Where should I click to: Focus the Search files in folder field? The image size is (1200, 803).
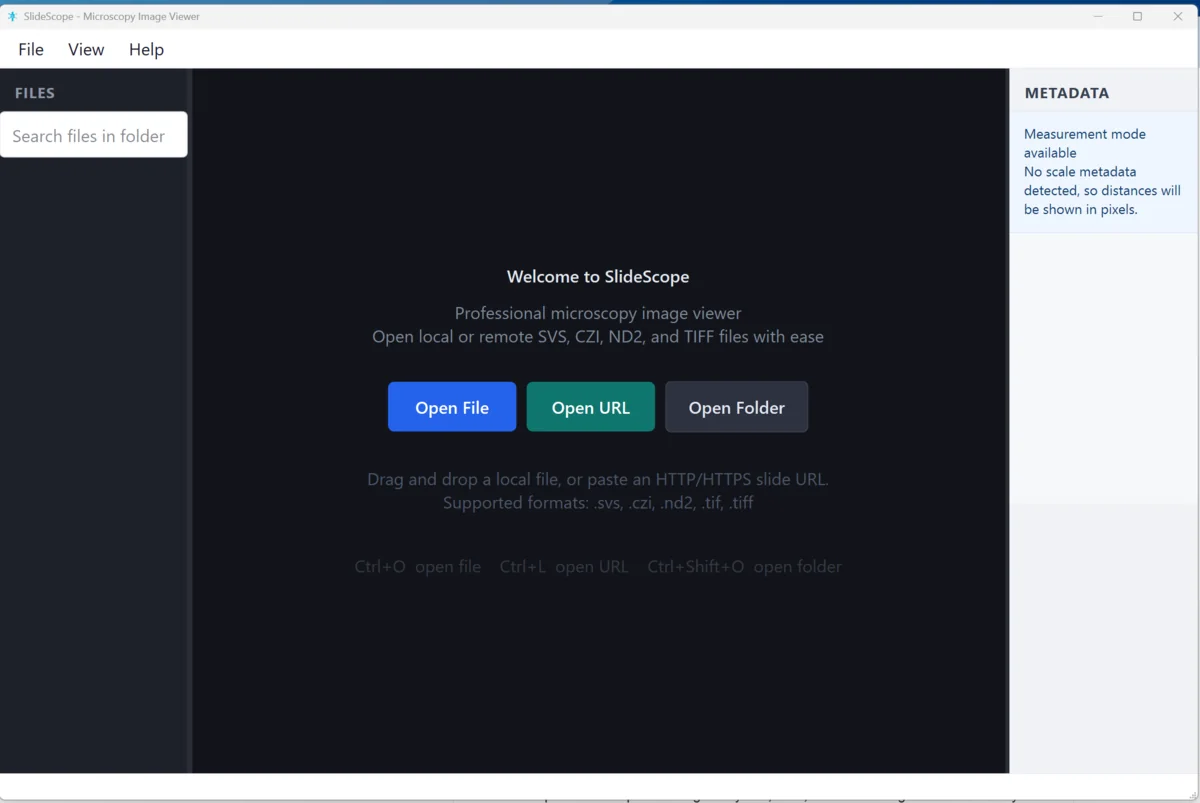[94, 135]
